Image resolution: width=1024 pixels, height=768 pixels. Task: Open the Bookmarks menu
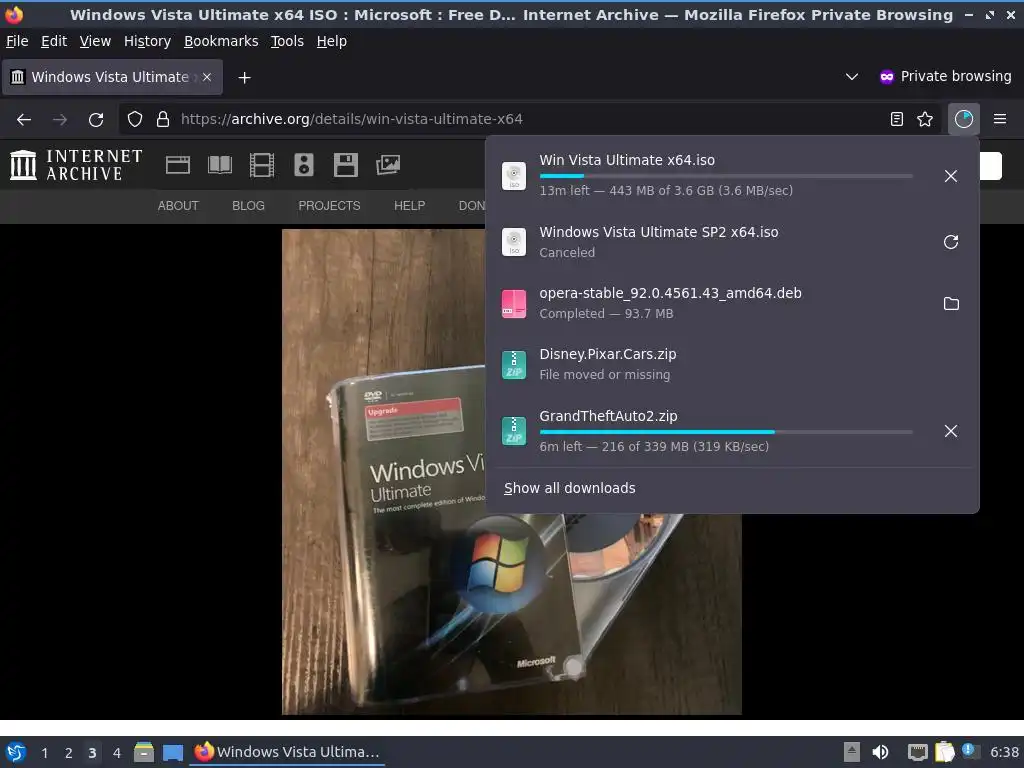221,41
